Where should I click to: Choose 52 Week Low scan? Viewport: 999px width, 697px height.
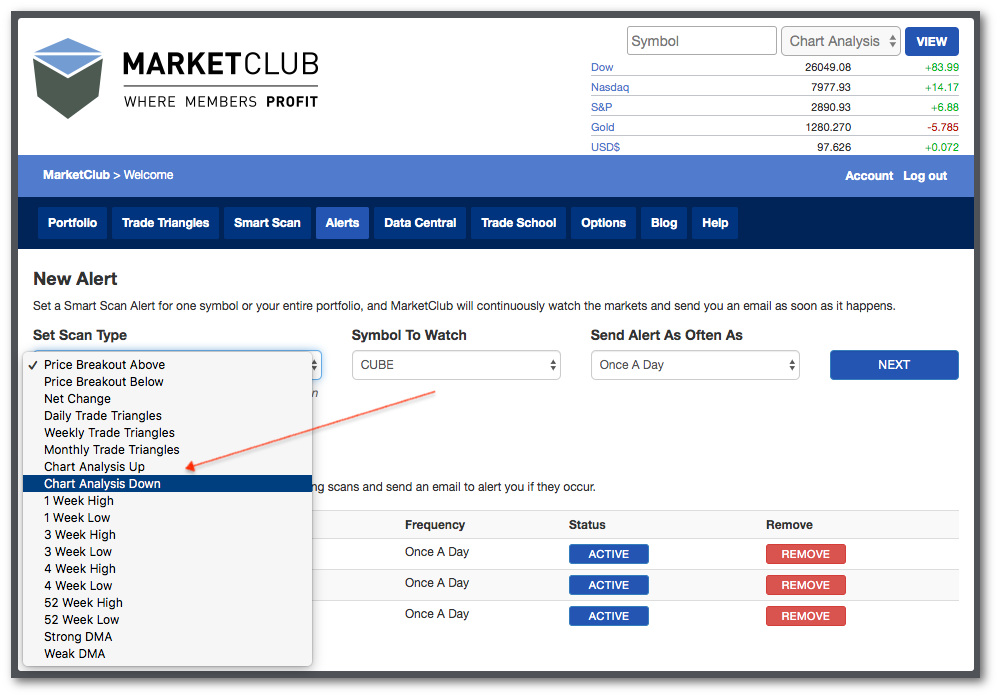coord(168,619)
